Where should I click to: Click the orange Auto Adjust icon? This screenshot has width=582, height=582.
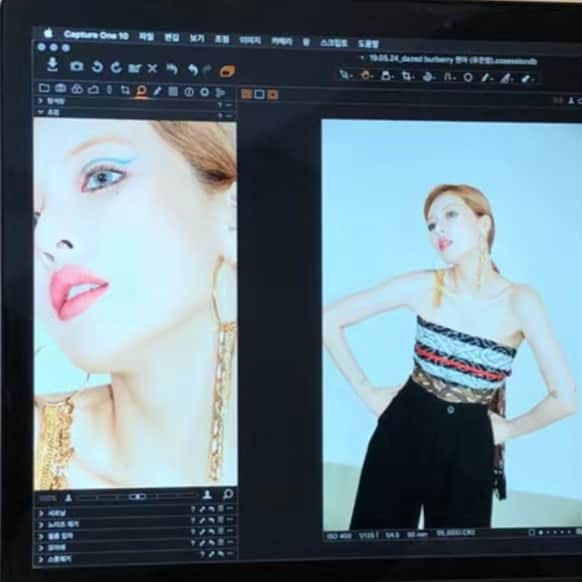click(x=227, y=71)
